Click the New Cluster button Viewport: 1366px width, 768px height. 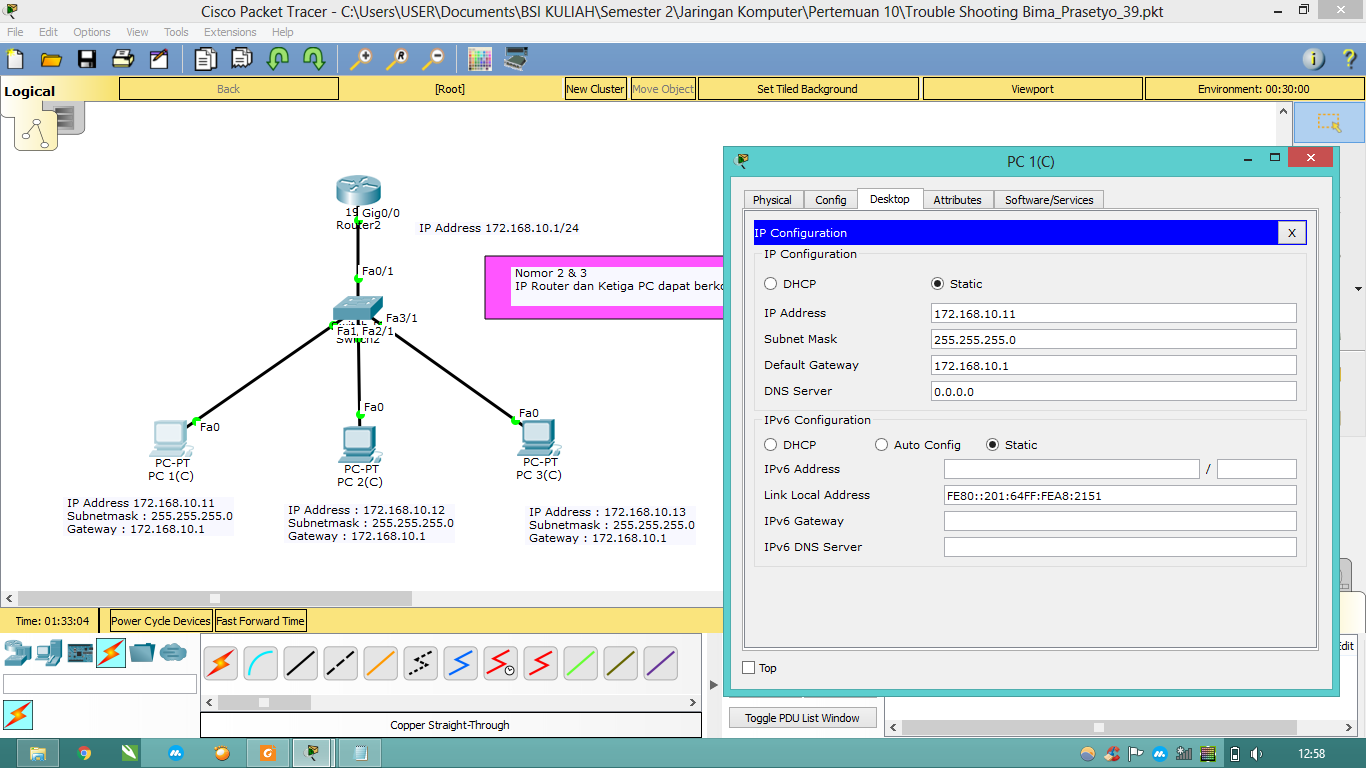pyautogui.click(x=595, y=89)
